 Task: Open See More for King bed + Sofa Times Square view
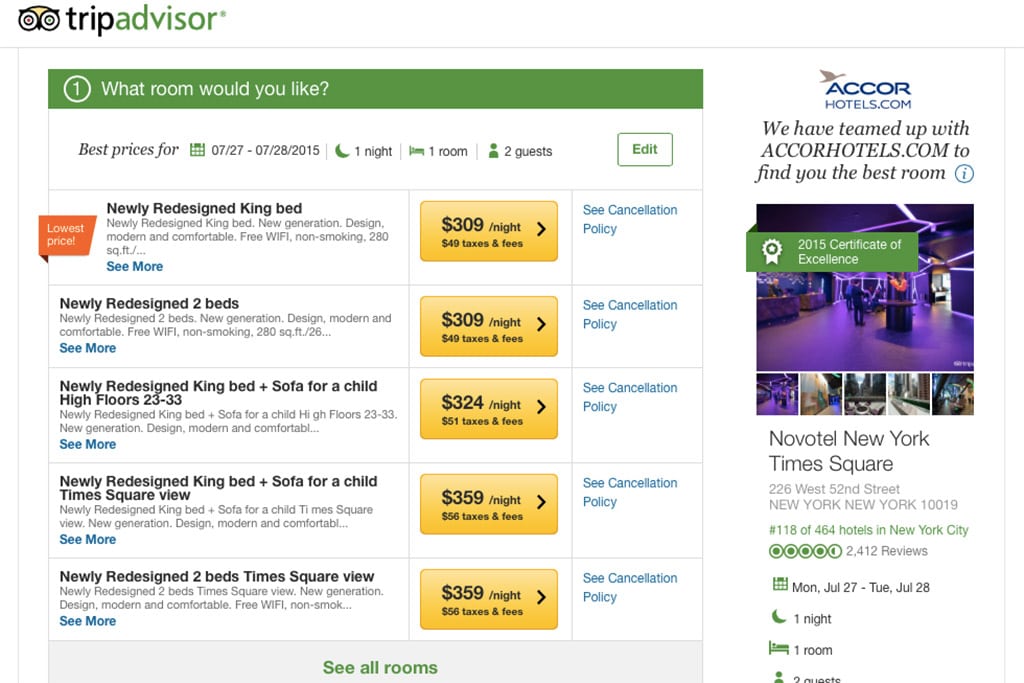tap(88, 539)
